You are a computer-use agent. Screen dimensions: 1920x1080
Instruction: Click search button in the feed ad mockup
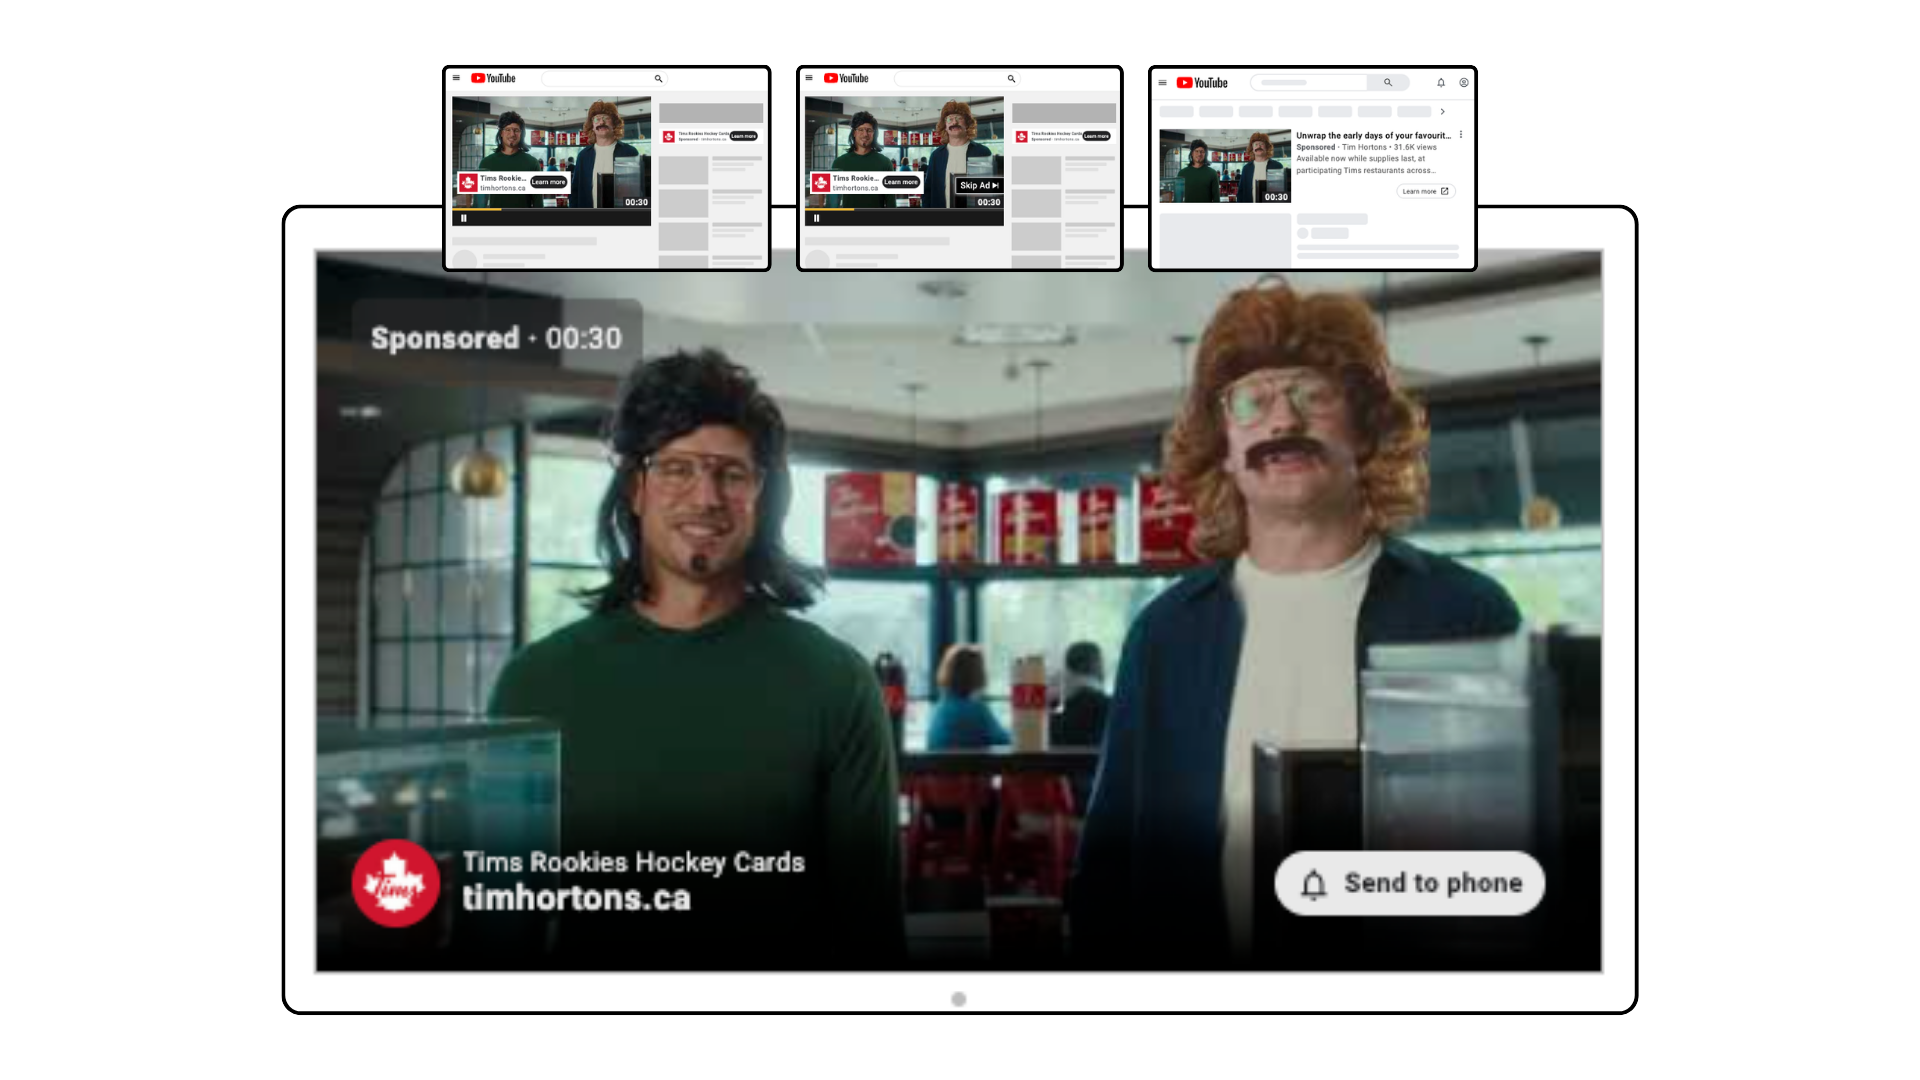[x=1388, y=82]
